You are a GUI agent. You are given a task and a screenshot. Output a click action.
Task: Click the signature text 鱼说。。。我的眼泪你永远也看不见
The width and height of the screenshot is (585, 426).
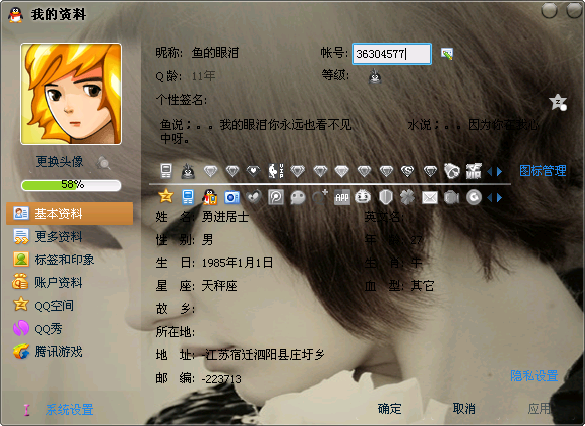pos(256,125)
